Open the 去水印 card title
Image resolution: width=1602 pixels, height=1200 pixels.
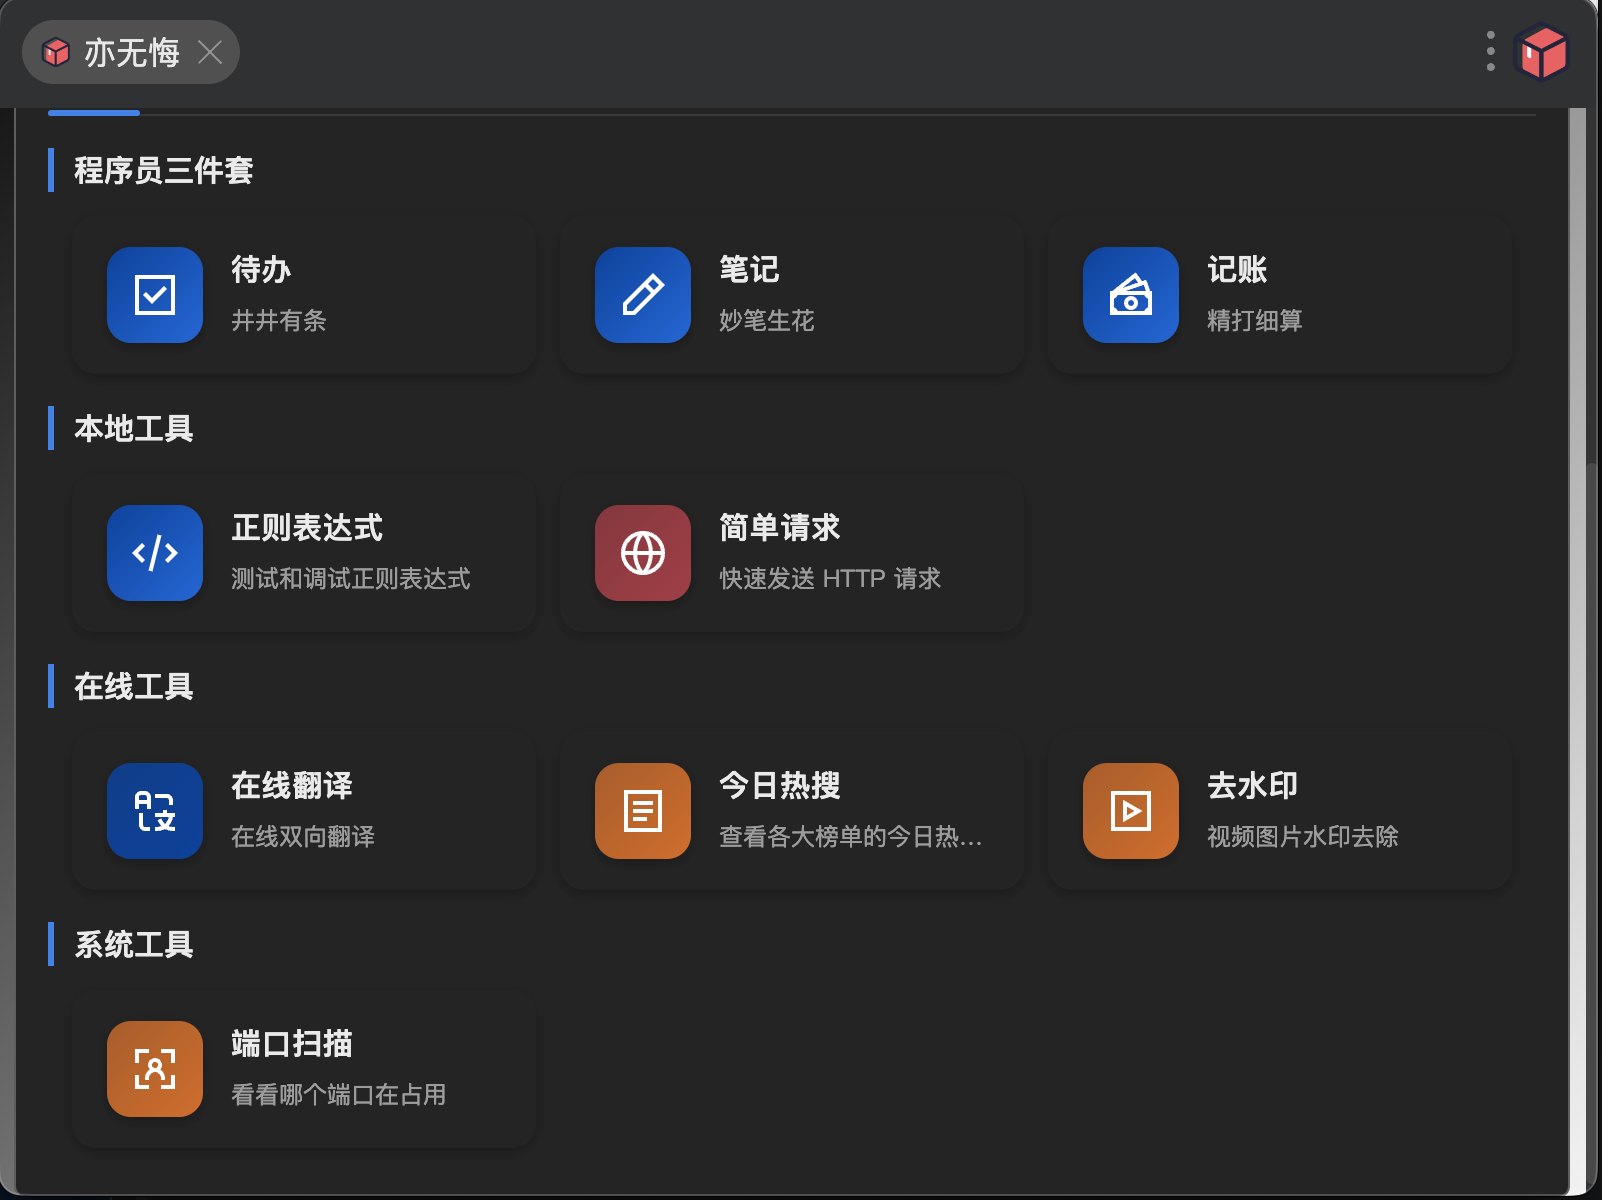[x=1252, y=786]
